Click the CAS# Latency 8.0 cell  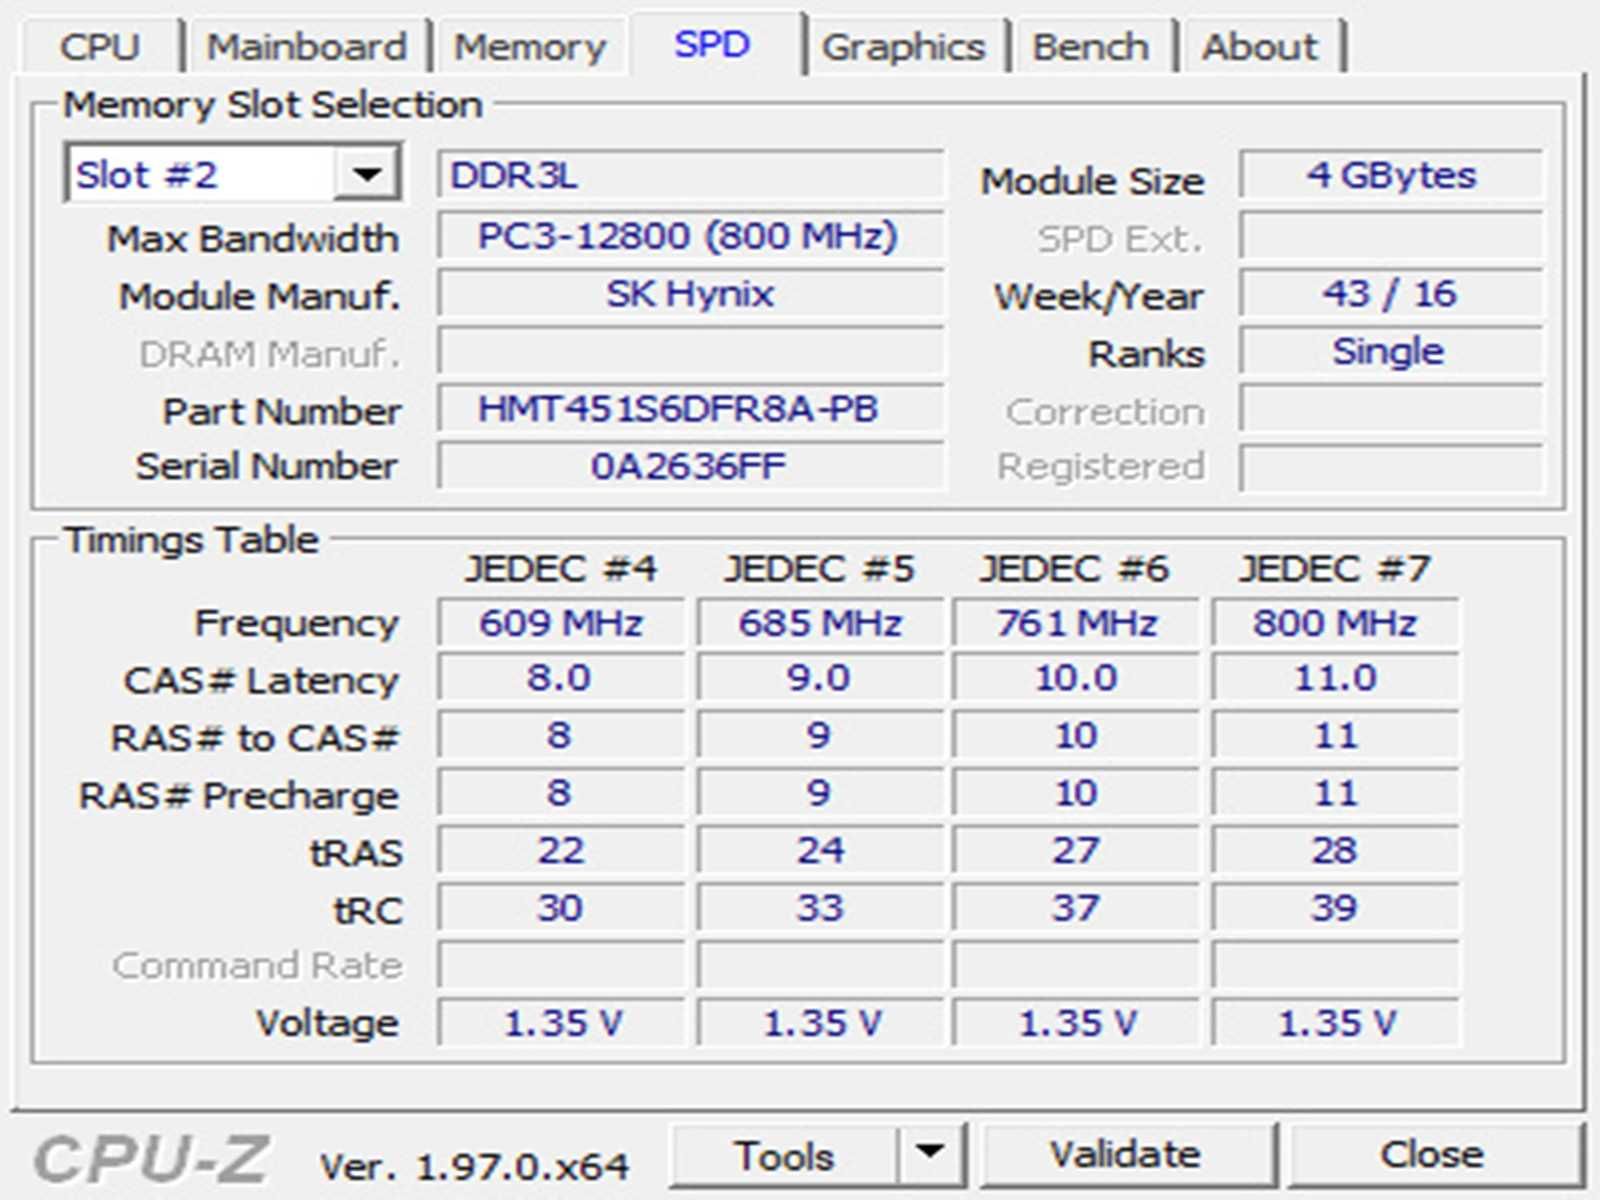click(561, 678)
